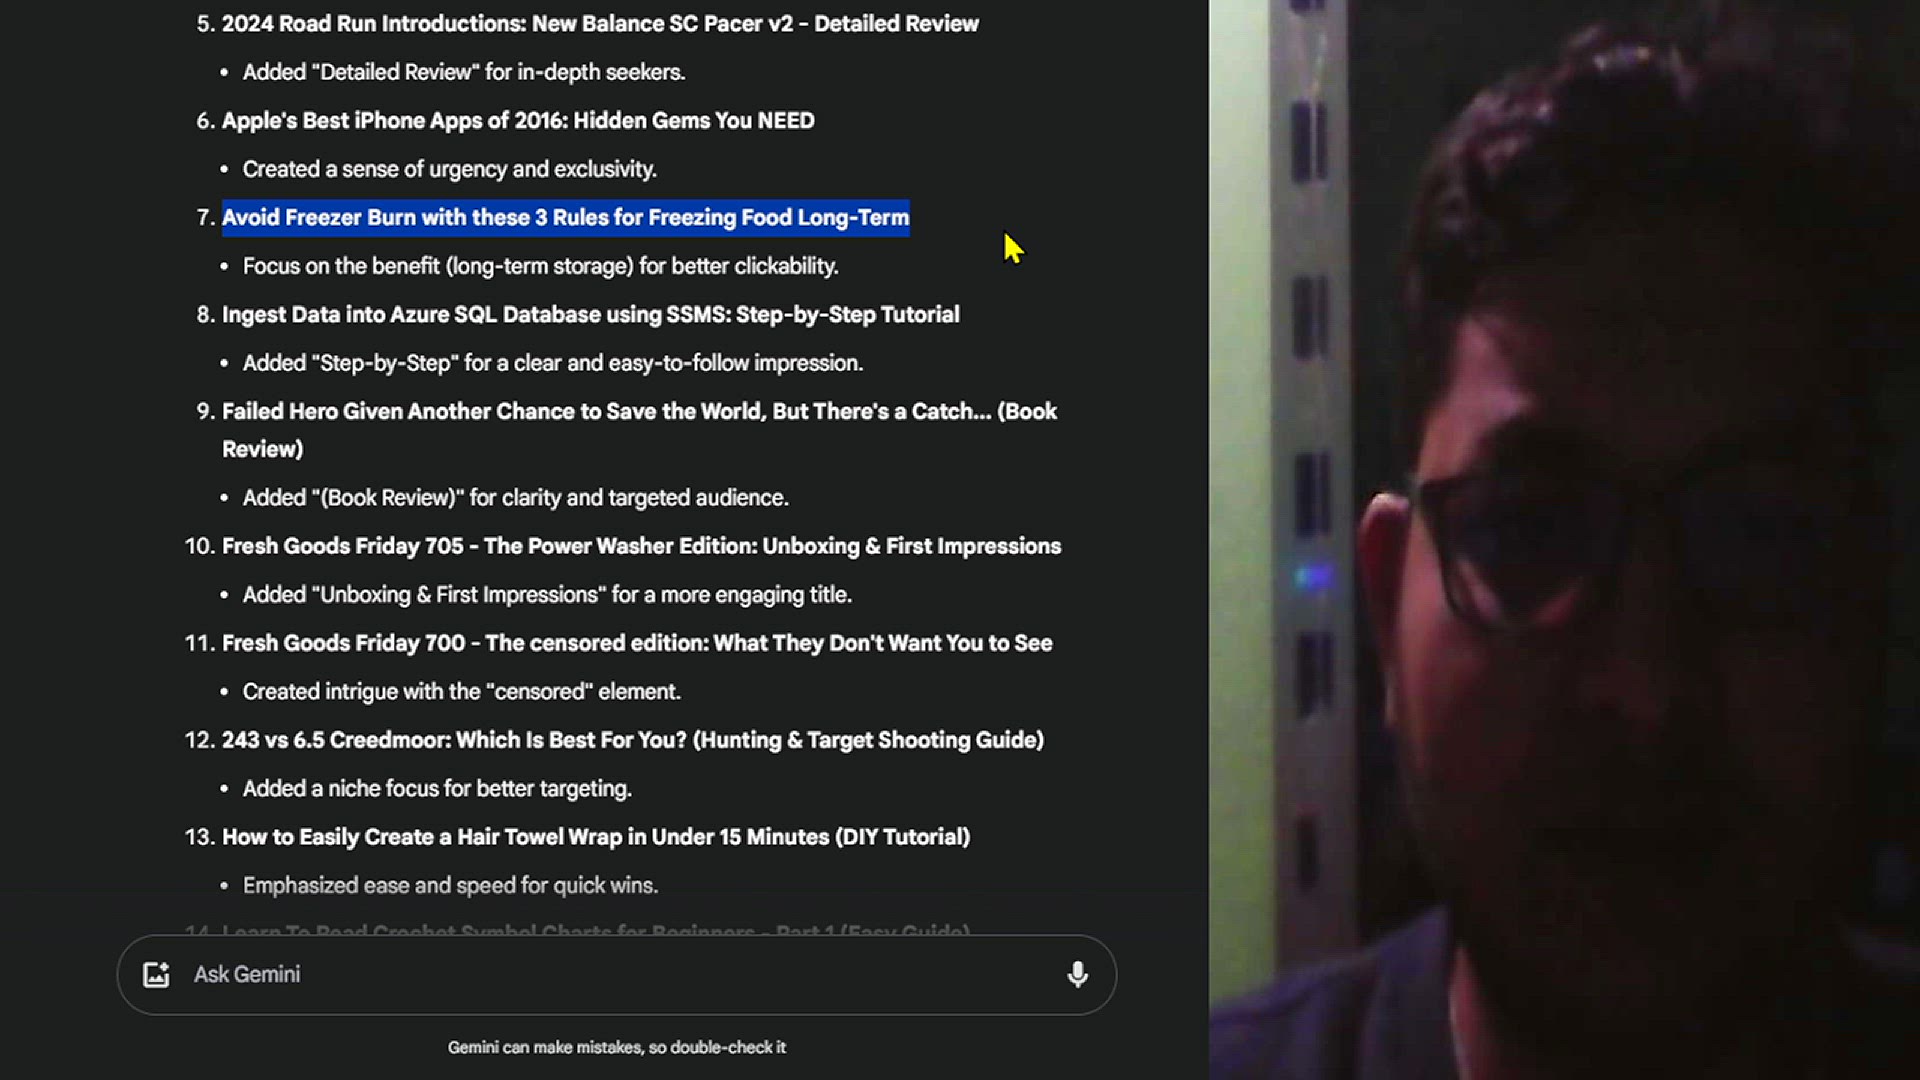Image resolution: width=1920 pixels, height=1080 pixels.
Task: Click the Fresh Goods Friday 705 title
Action: point(640,546)
